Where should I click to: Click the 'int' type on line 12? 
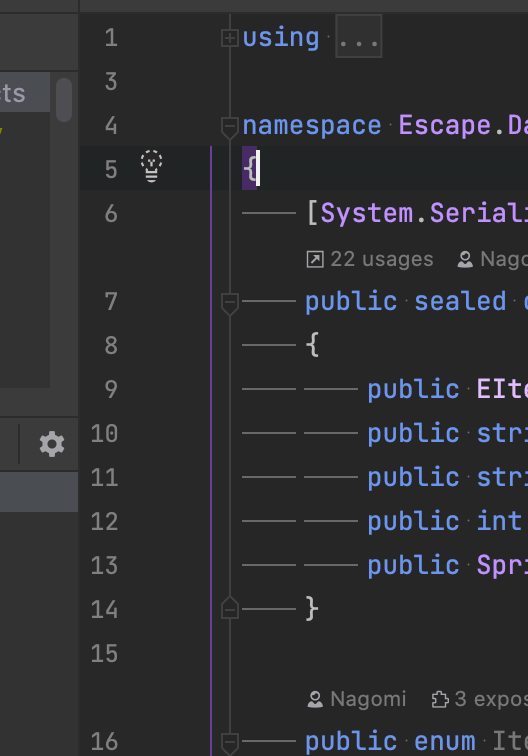(x=500, y=521)
